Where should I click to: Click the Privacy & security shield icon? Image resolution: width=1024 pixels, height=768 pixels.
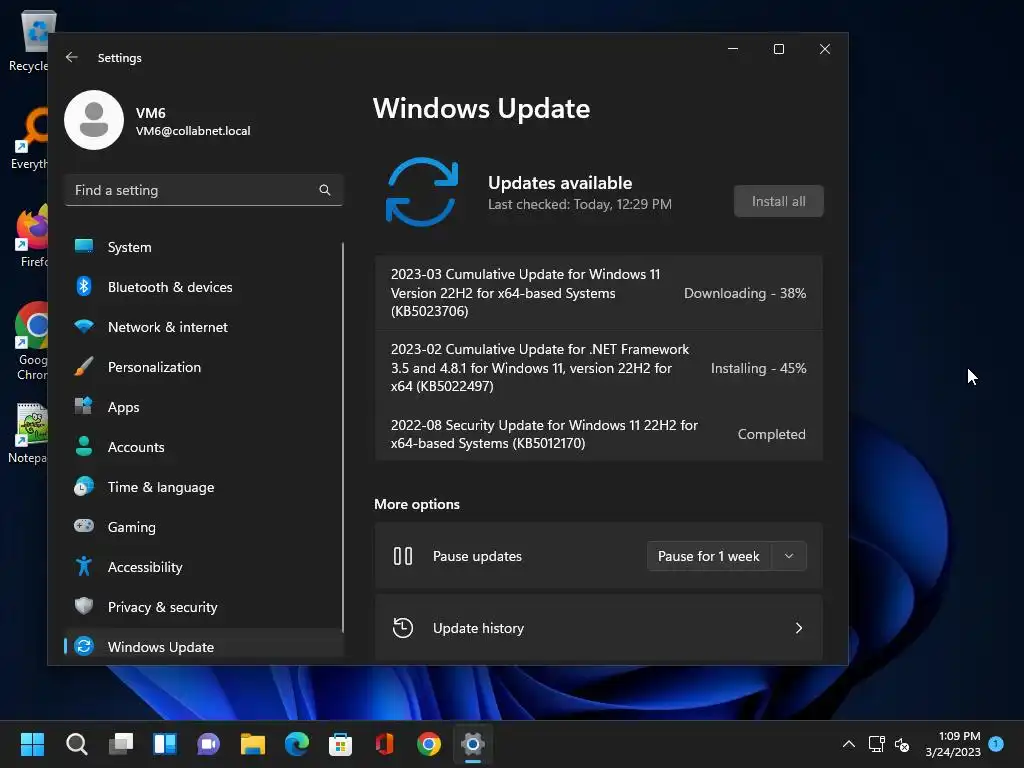[x=84, y=606]
